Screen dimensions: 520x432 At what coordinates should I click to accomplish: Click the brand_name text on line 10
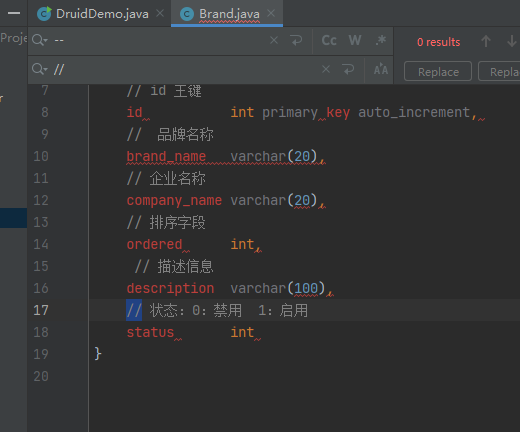[x=166, y=156]
